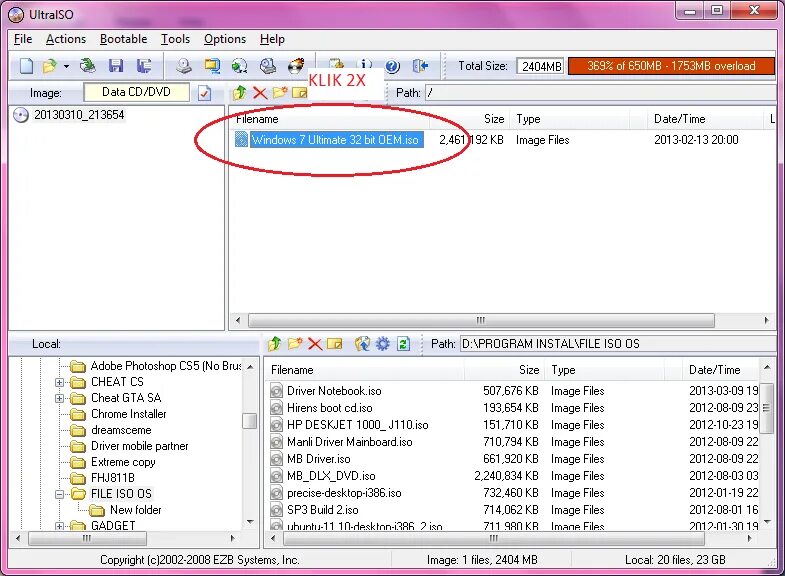Sort image pane by Date/Time column header
Screen dimensions: 785x576
(705, 119)
